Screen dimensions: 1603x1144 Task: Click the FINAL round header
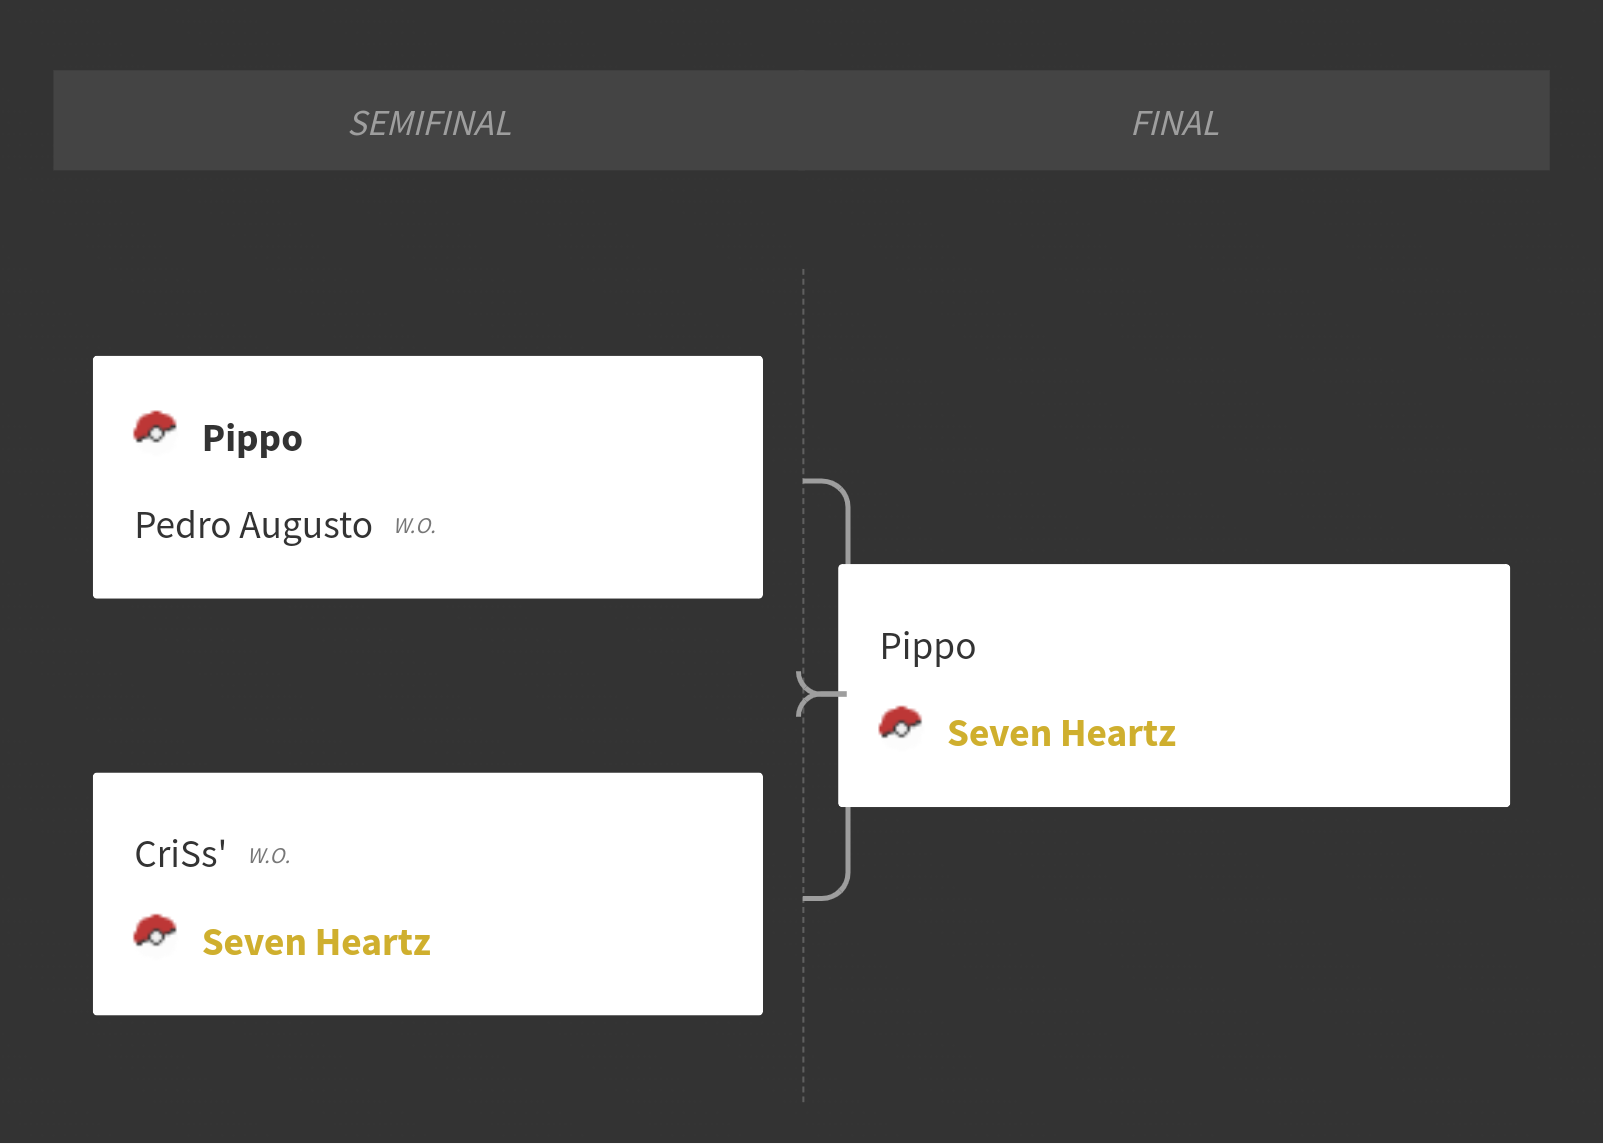tap(1175, 123)
